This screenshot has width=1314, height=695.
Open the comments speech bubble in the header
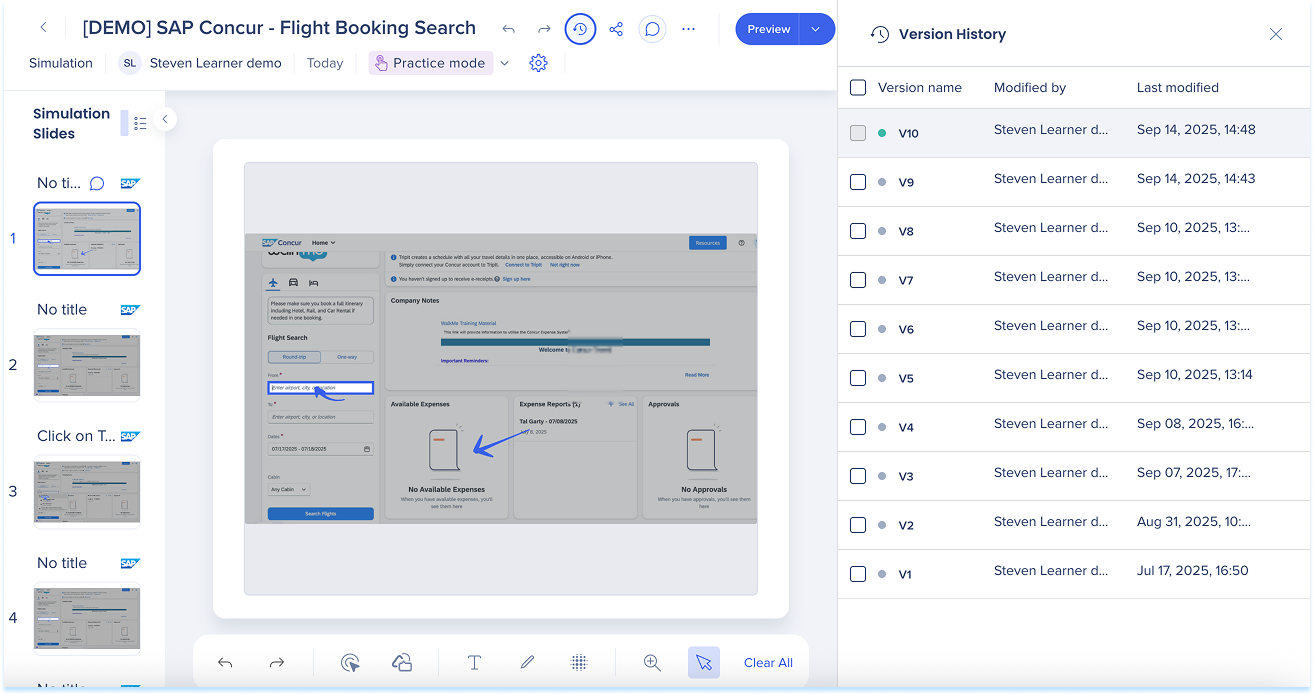click(652, 29)
